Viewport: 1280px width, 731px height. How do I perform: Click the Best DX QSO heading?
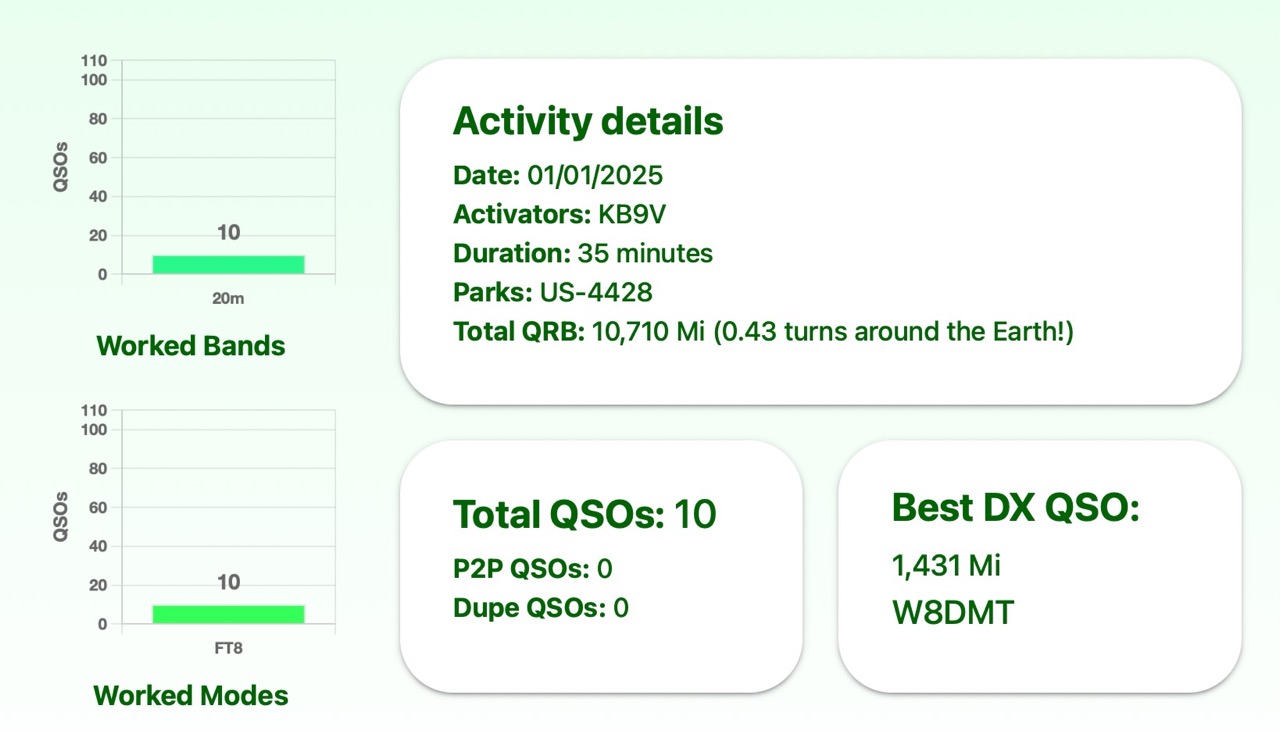pos(1015,508)
